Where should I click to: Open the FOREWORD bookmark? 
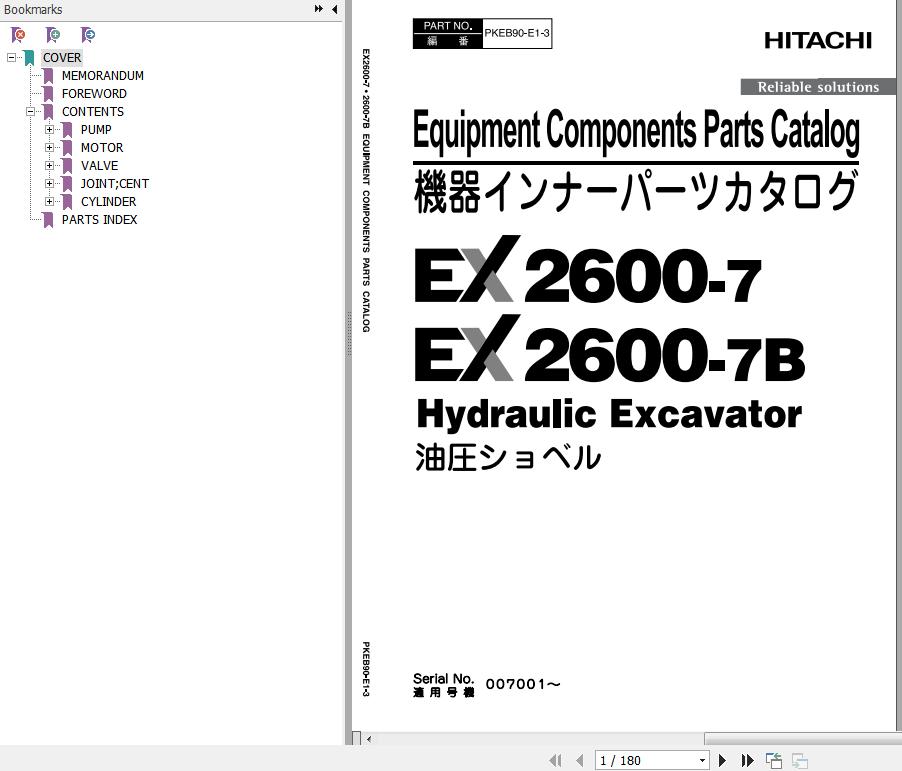pyautogui.click(x=94, y=94)
